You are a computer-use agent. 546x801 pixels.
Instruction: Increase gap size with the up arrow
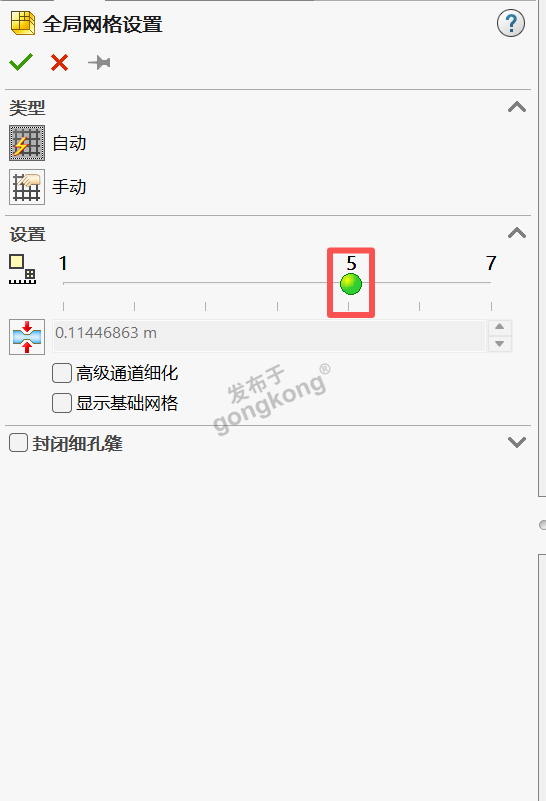point(500,327)
